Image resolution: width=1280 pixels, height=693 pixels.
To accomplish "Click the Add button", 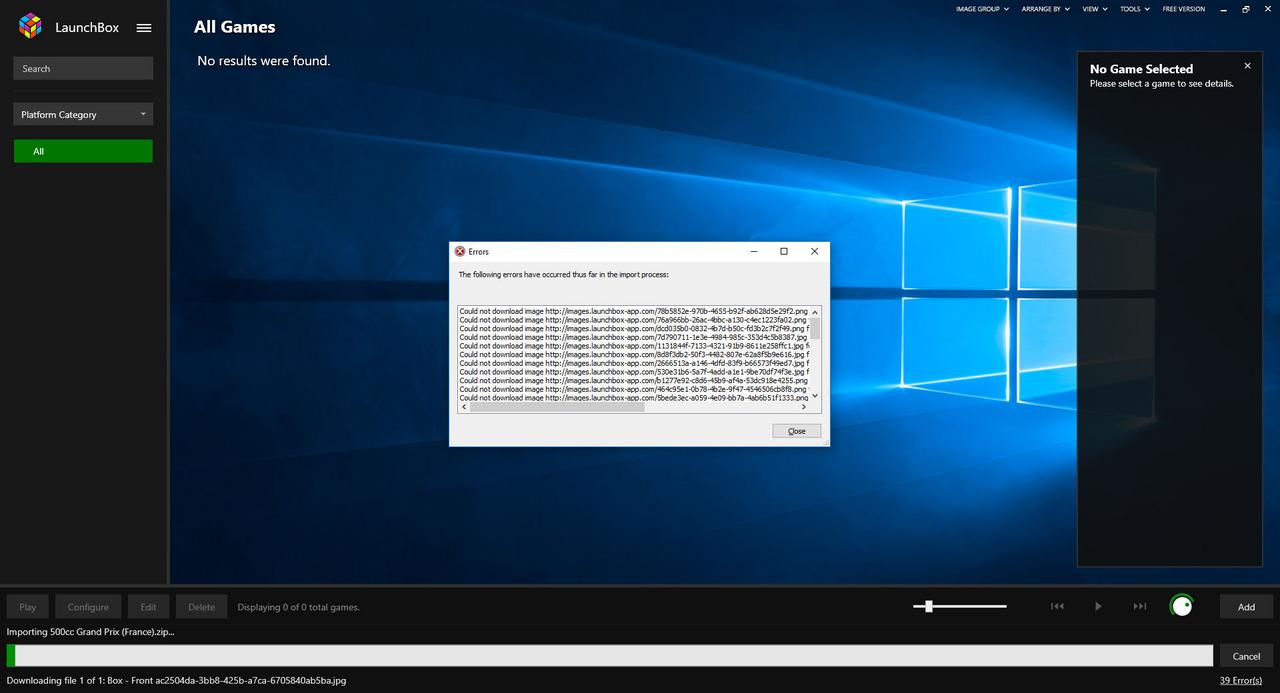I will (x=1246, y=607).
